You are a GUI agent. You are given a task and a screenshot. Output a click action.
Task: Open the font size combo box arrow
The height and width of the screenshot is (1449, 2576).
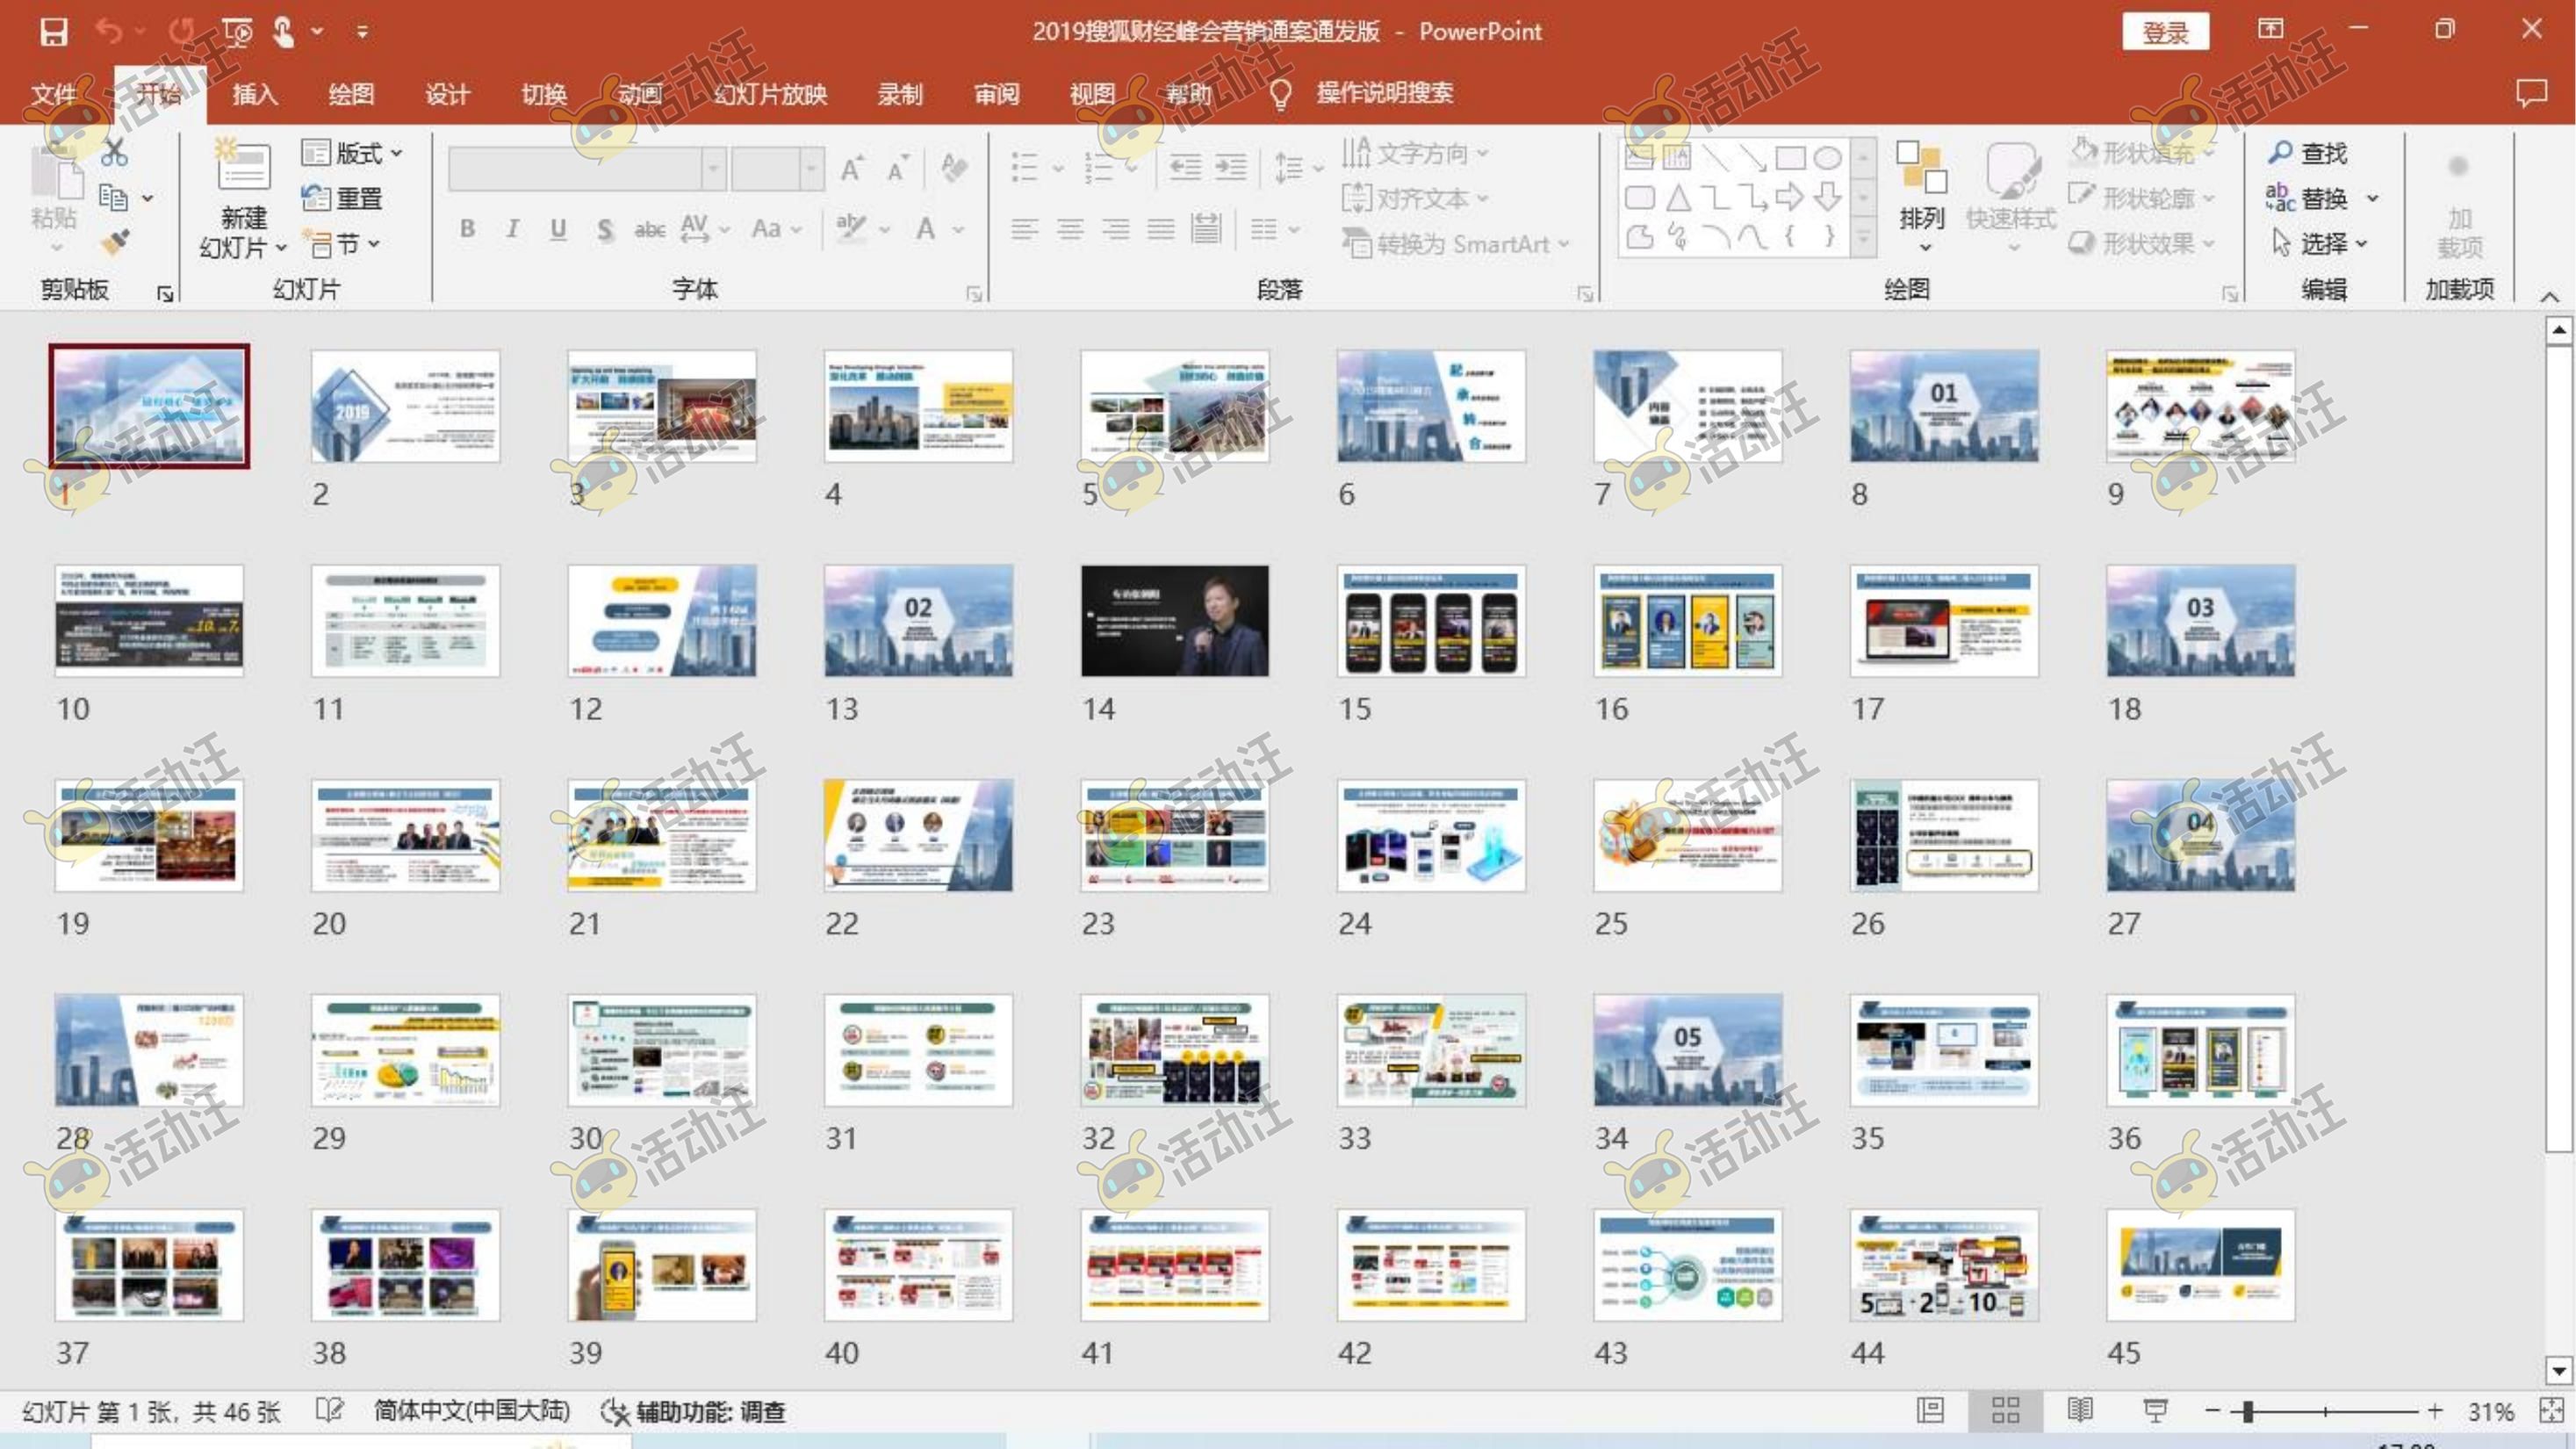[812, 168]
